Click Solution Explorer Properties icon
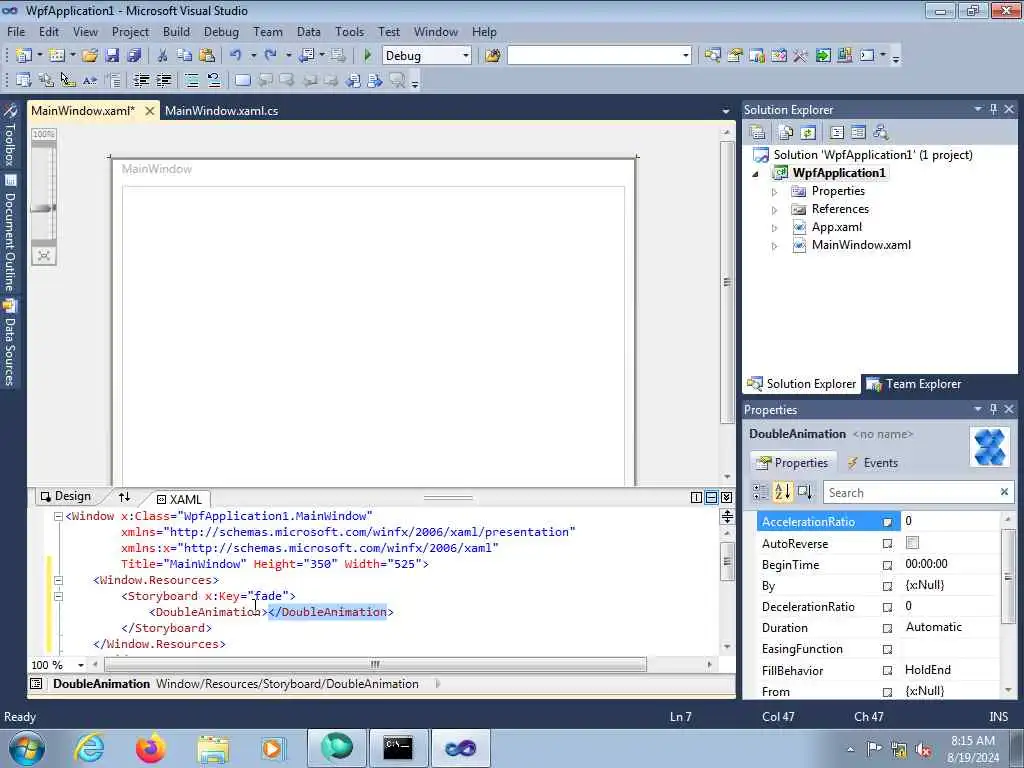1024x768 pixels. (x=758, y=133)
